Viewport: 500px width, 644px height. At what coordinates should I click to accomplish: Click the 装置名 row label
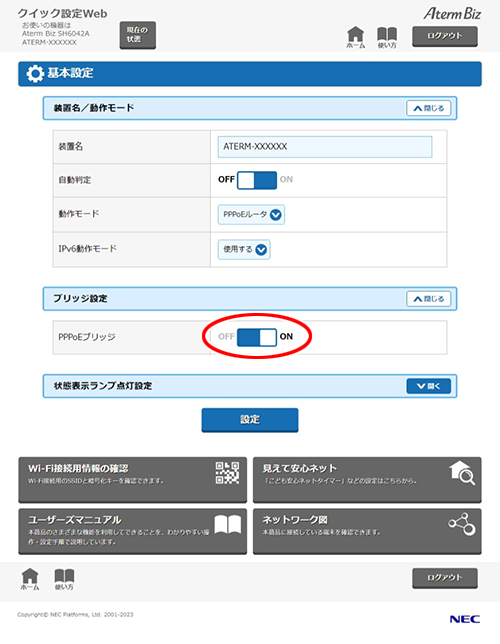(71, 147)
